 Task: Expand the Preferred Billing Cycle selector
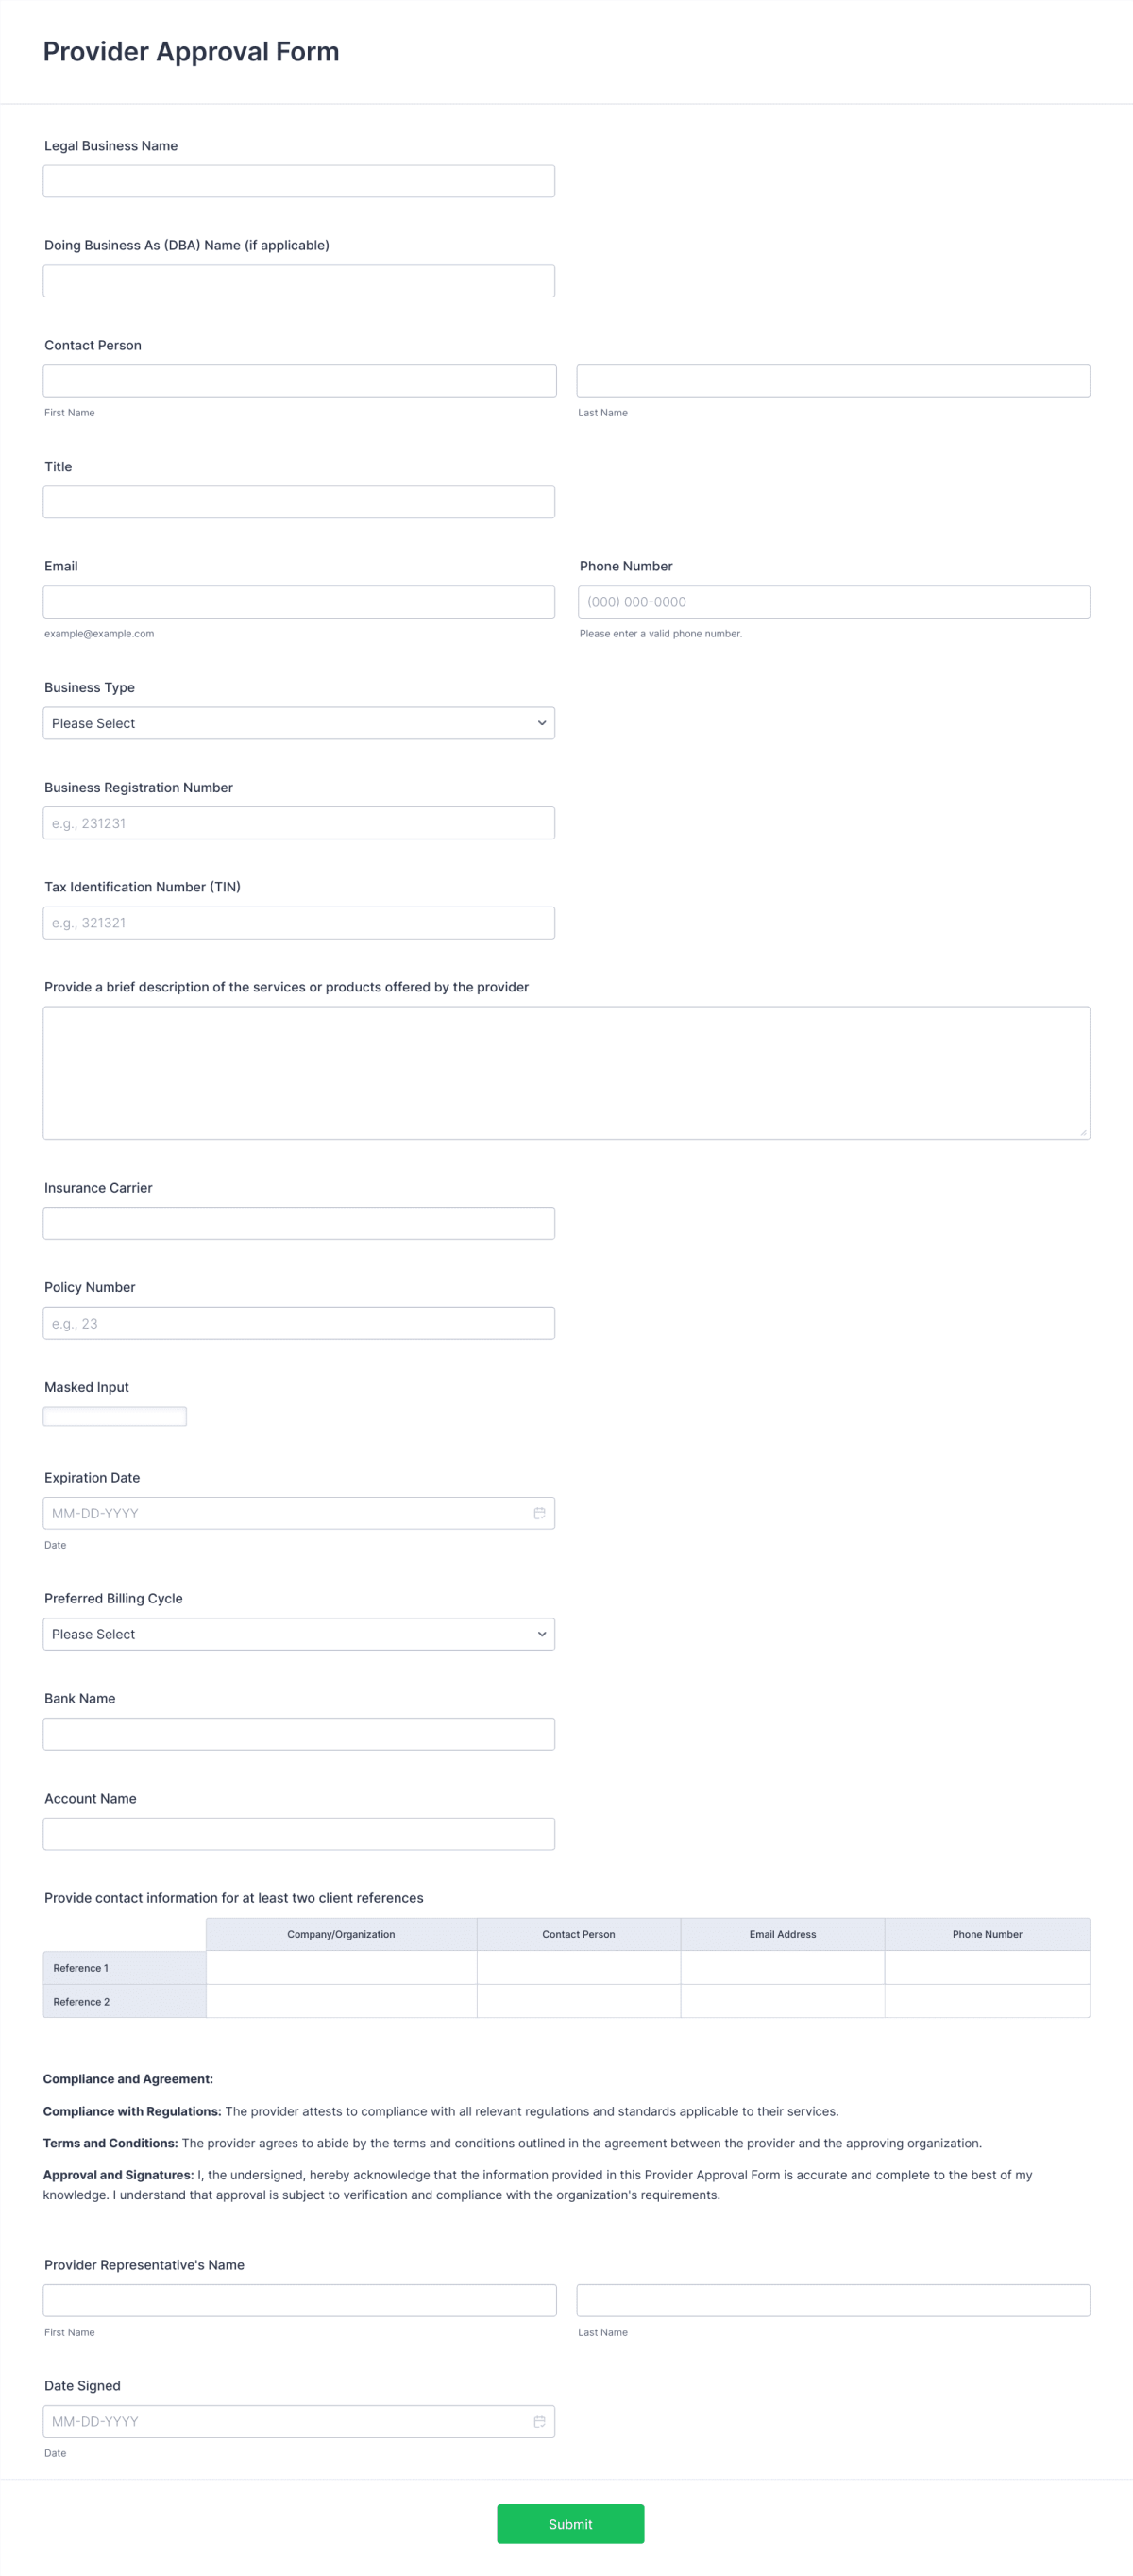[299, 1634]
